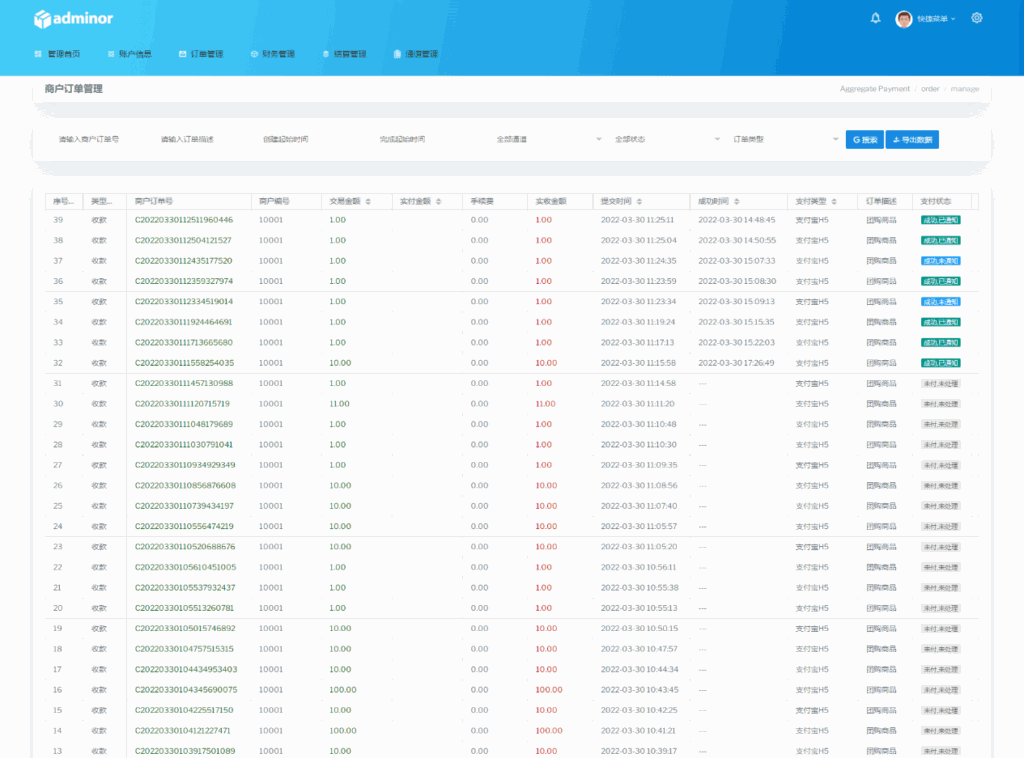Click the order link C2022033011251960446

[x=184, y=219]
